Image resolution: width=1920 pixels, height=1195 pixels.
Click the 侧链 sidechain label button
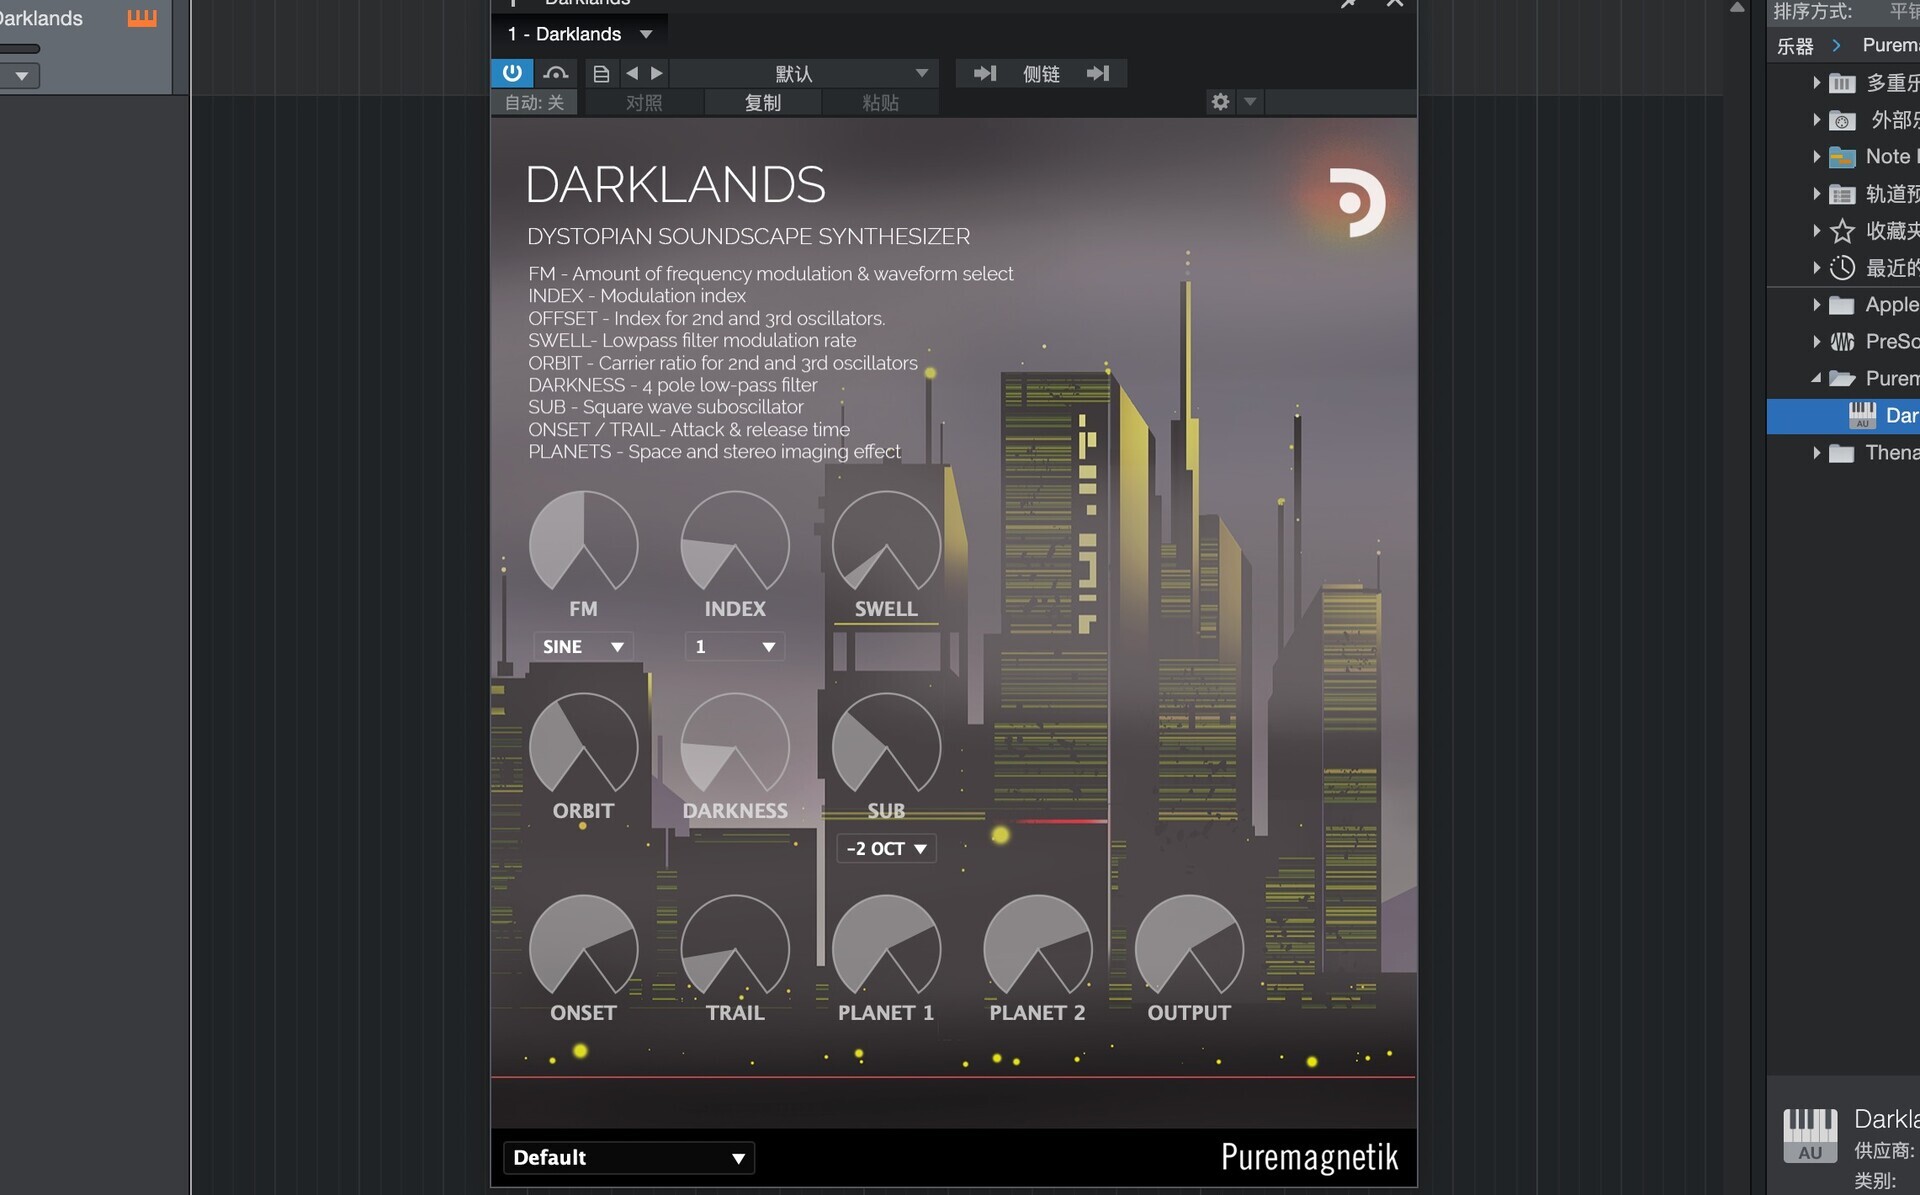pos(1041,74)
